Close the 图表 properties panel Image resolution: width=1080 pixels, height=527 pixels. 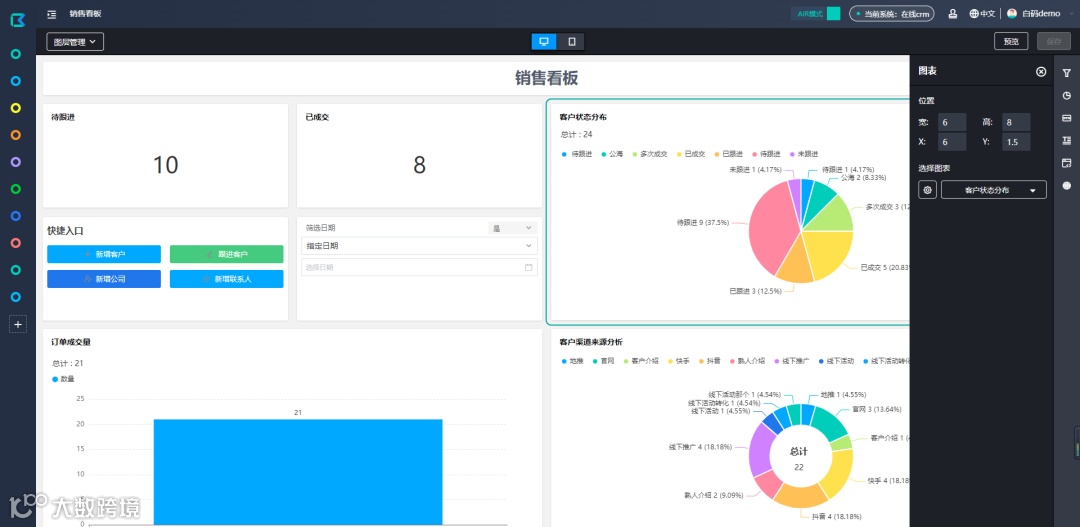tap(1041, 72)
